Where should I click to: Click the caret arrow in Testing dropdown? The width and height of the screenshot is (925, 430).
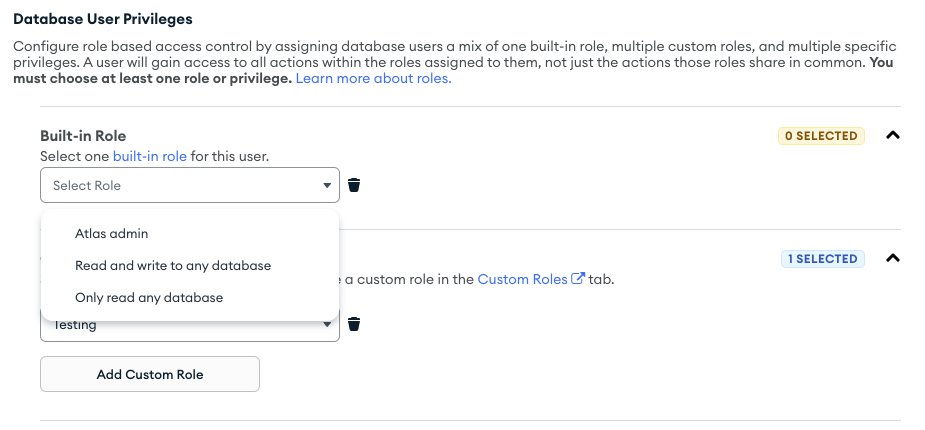[x=326, y=325]
